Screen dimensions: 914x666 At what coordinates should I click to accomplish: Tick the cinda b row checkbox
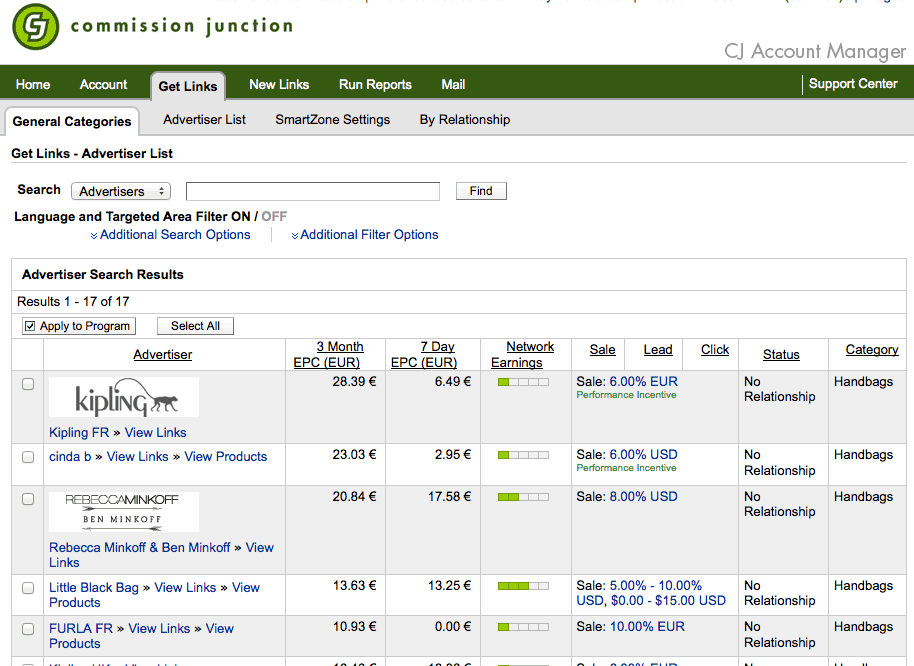[28, 457]
